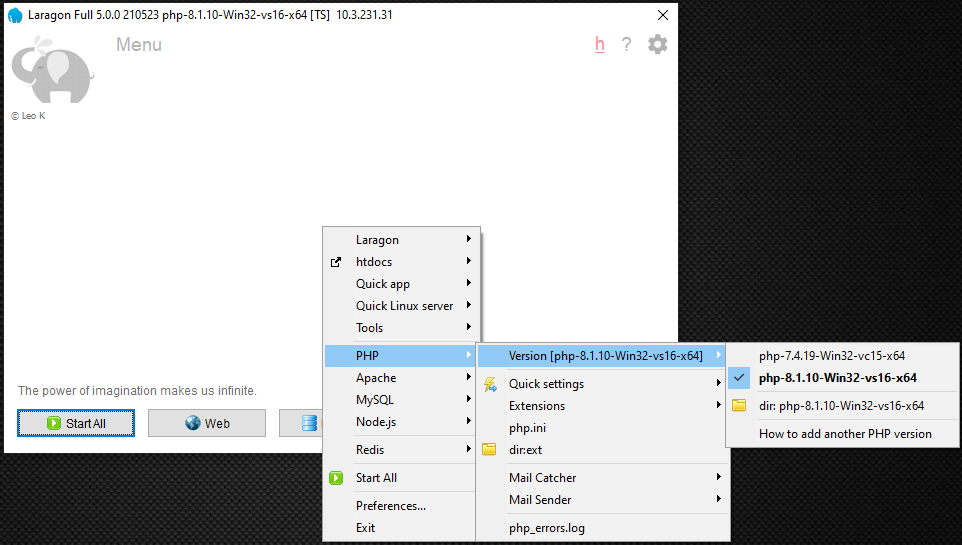Image resolution: width=962 pixels, height=545 pixels.
Task: Open Preferences... from the menu
Action: tap(401, 506)
